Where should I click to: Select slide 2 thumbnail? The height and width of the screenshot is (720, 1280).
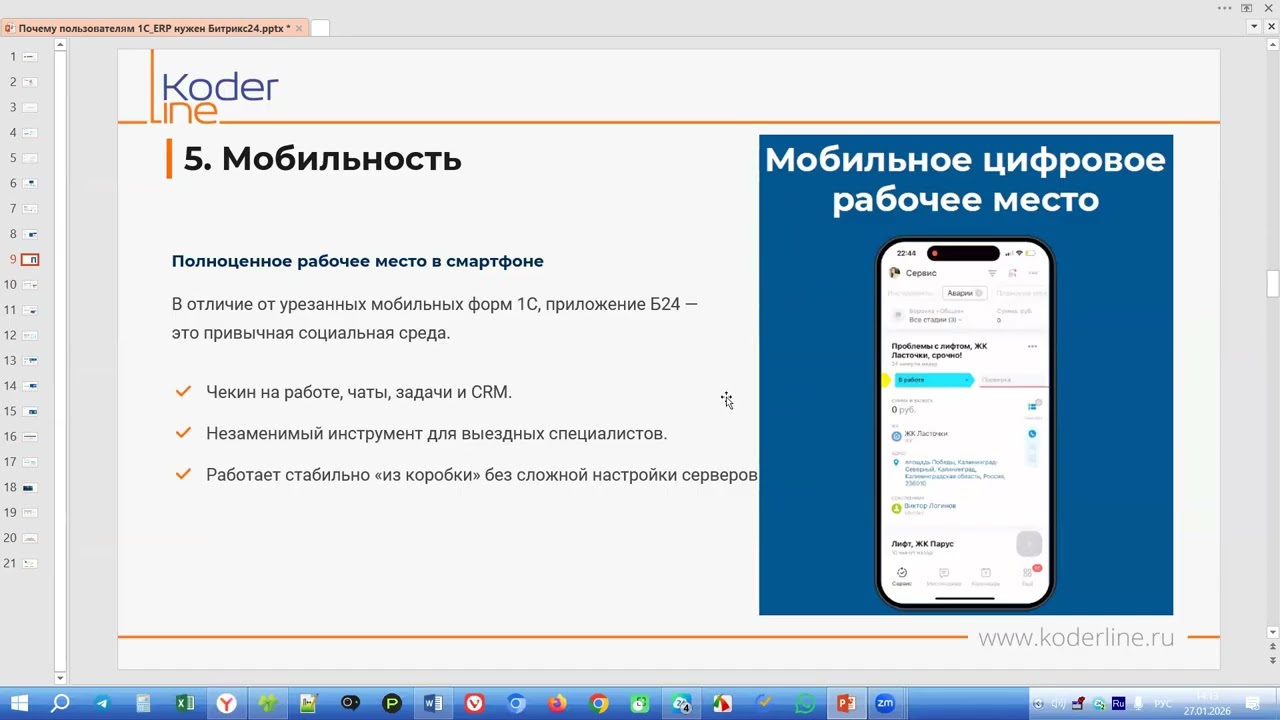tap(30, 82)
